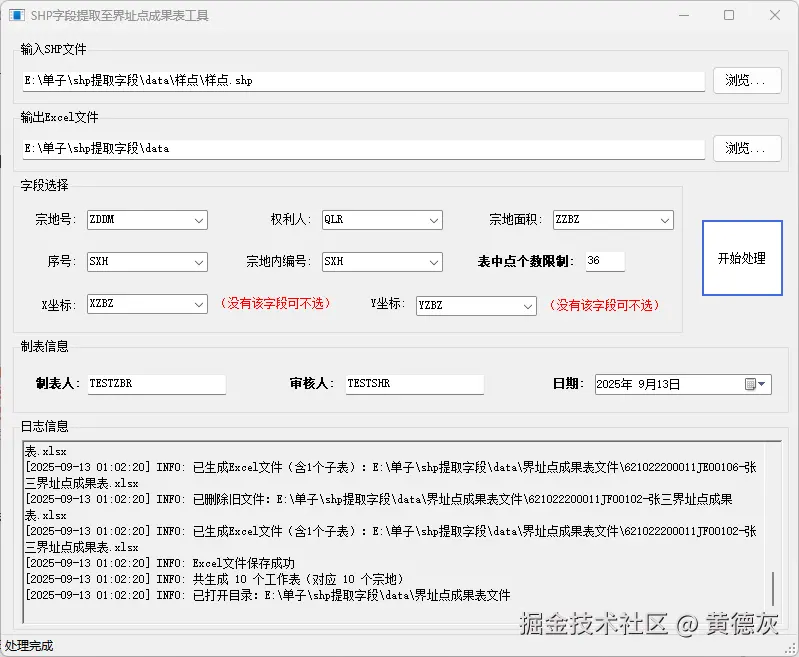This screenshot has height=657, width=799.
Task: Expand the 宗地内编号 SXH dropdown
Action: click(x=434, y=262)
